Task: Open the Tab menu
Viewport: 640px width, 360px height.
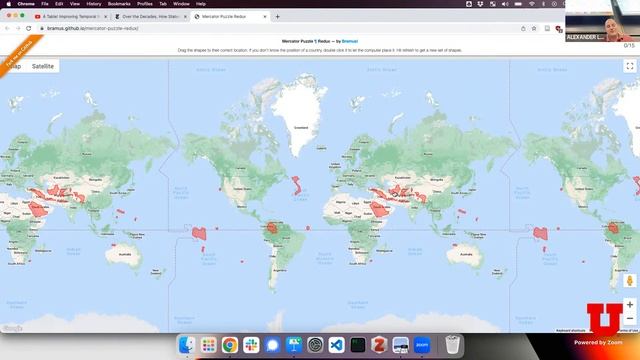Action: pyautogui.click(x=163, y=4)
